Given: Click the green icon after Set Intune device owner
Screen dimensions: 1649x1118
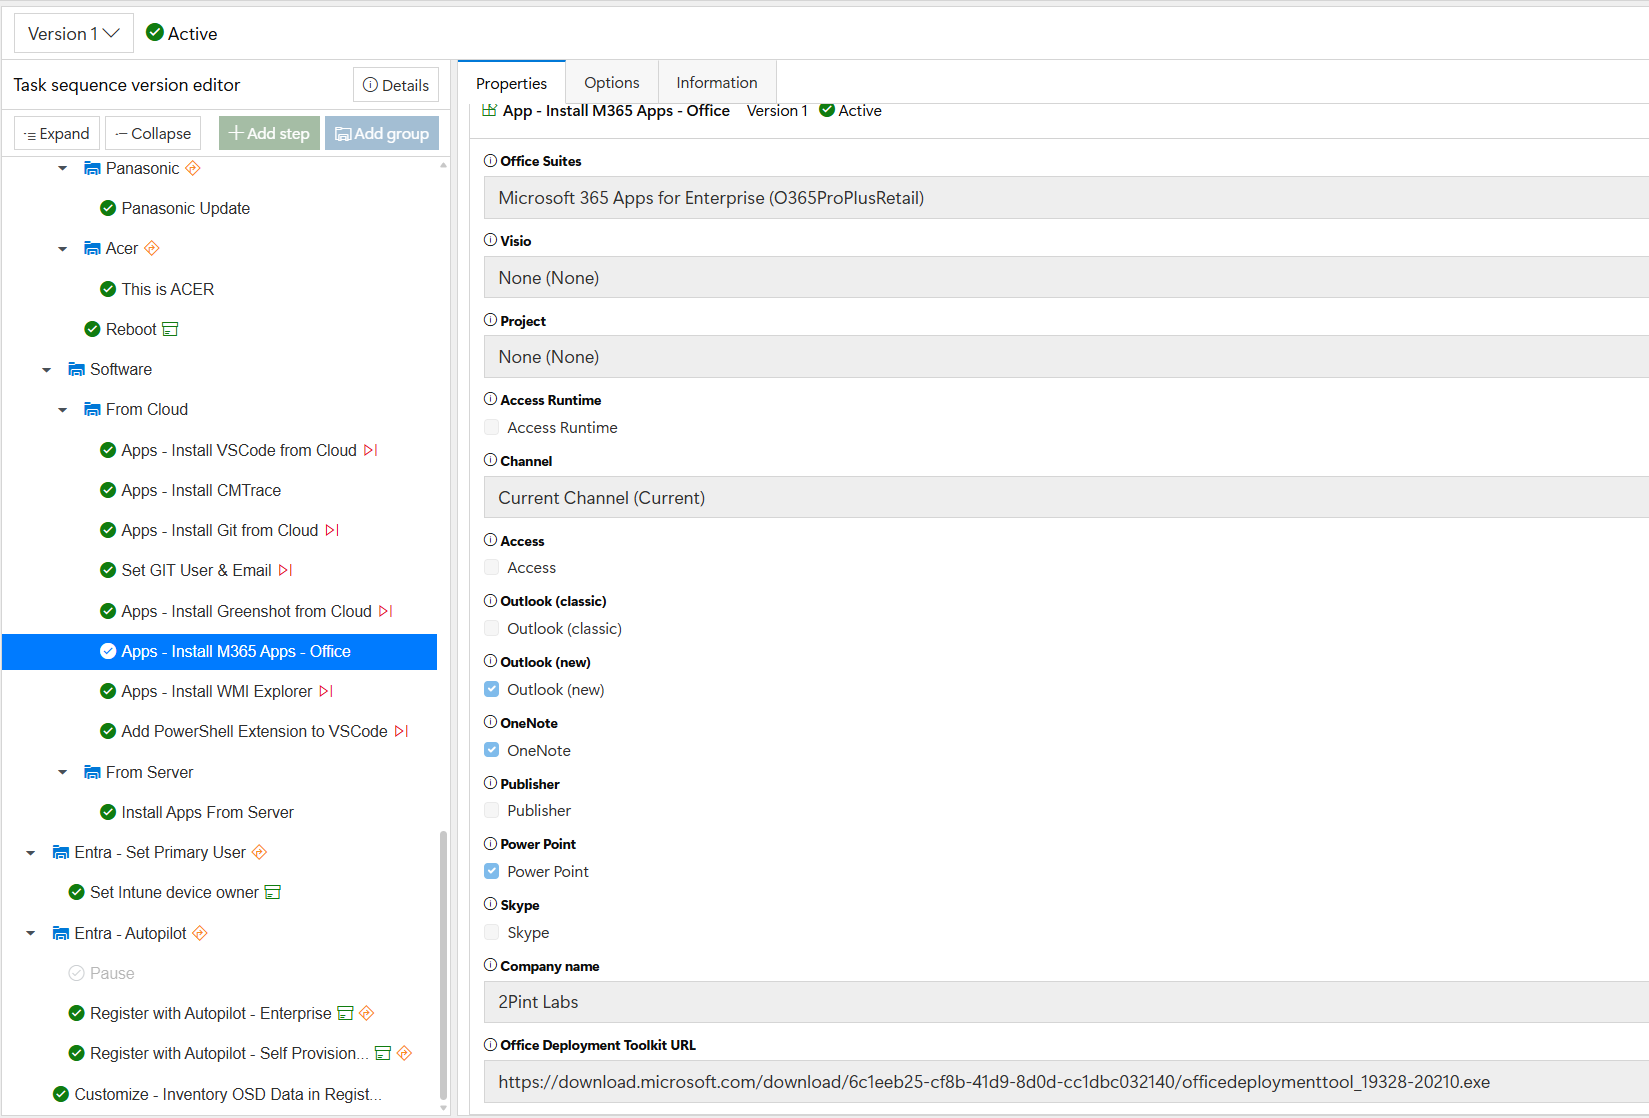Looking at the screenshot, I should pos(272,892).
